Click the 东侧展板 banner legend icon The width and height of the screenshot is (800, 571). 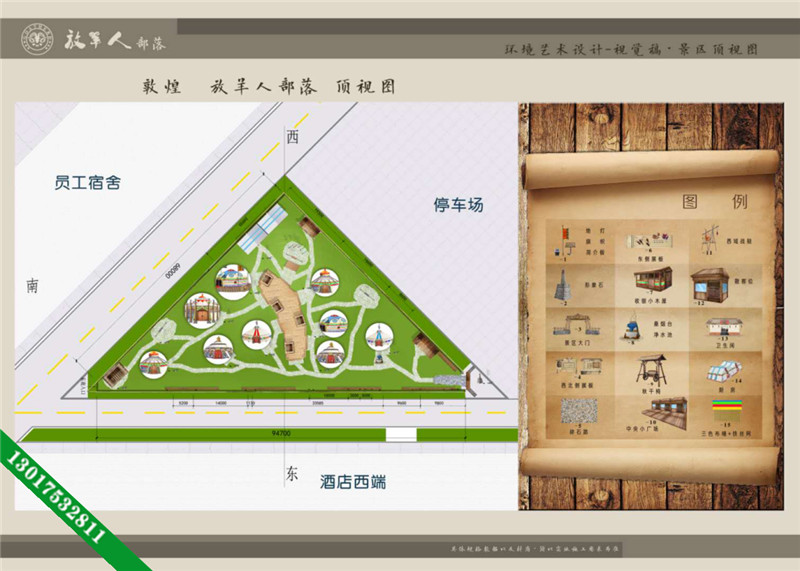point(651,240)
